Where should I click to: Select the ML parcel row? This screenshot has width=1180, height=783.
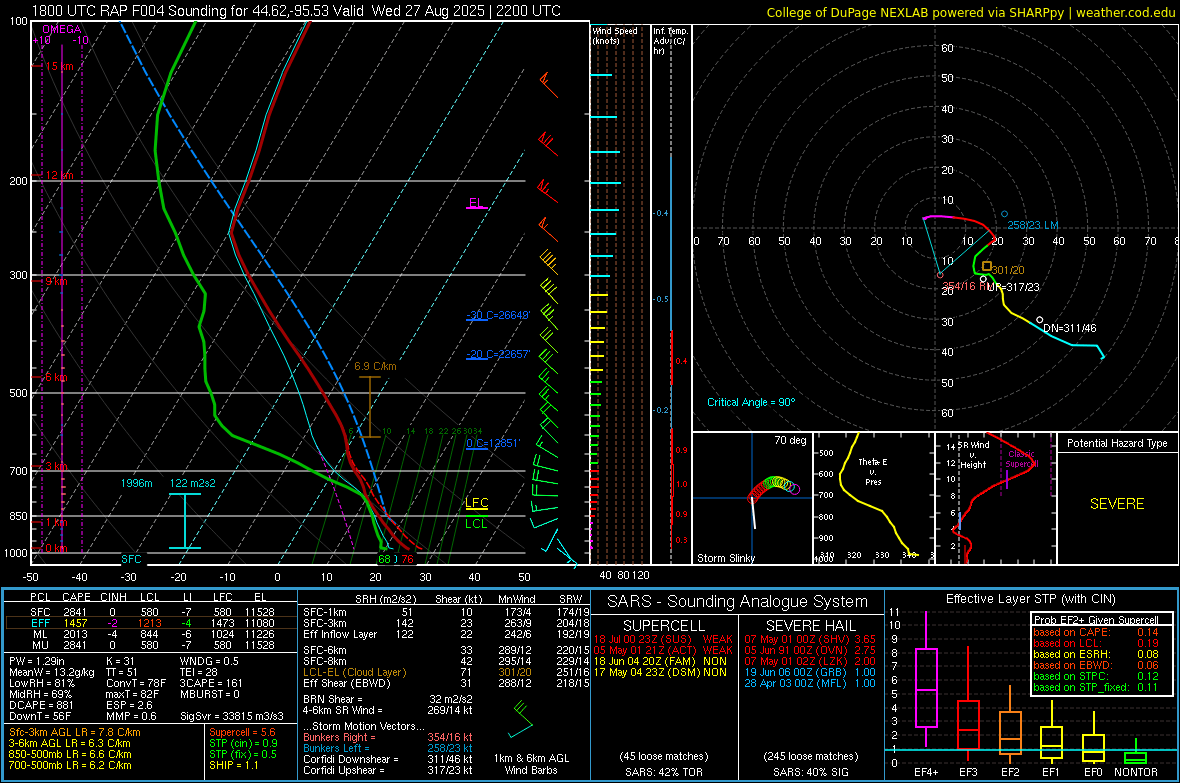151,634
